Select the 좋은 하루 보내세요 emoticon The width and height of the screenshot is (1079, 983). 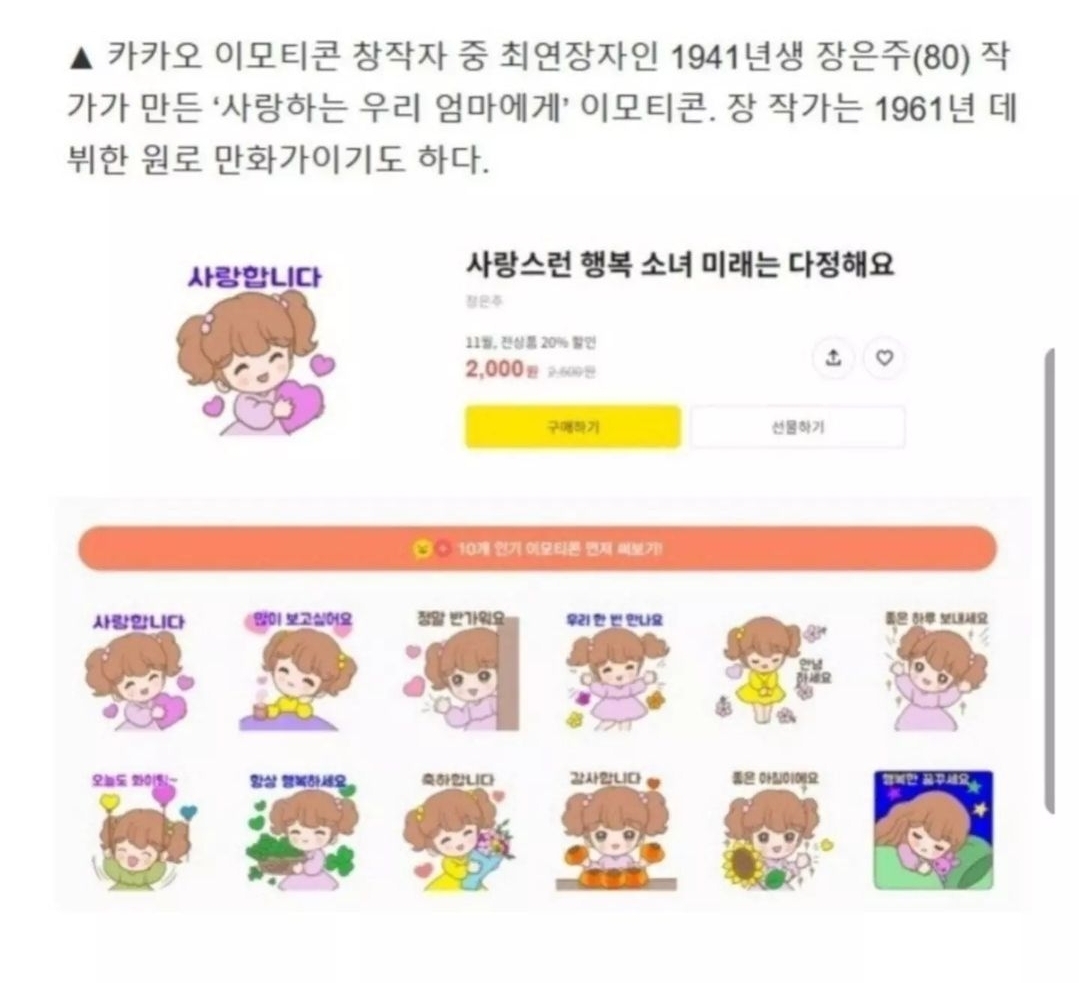click(937, 670)
